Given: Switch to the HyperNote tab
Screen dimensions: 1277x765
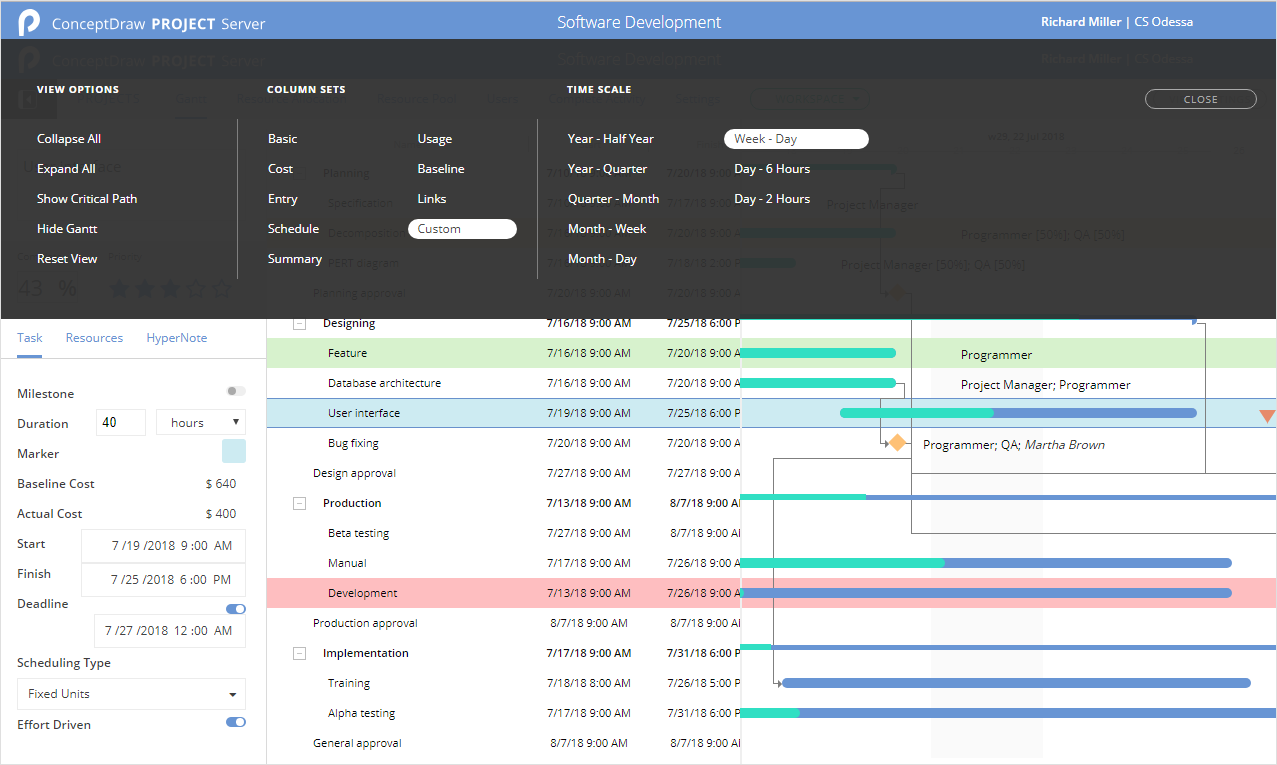Looking at the screenshot, I should tap(177, 338).
